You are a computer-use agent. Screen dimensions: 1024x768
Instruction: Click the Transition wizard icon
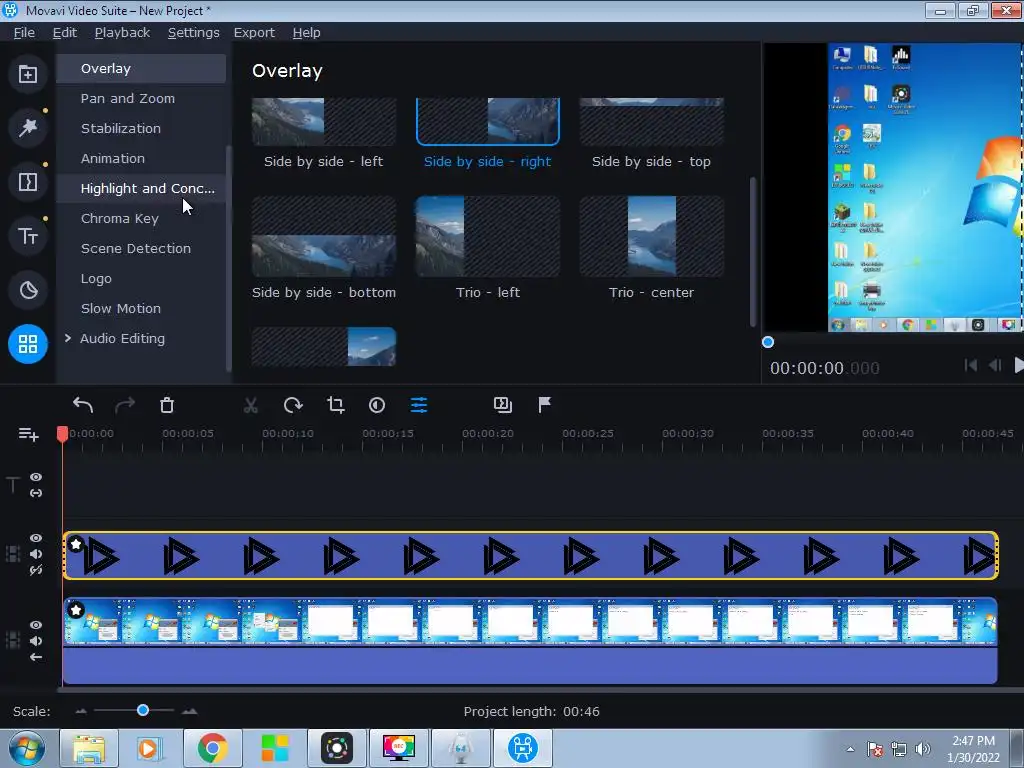503,406
